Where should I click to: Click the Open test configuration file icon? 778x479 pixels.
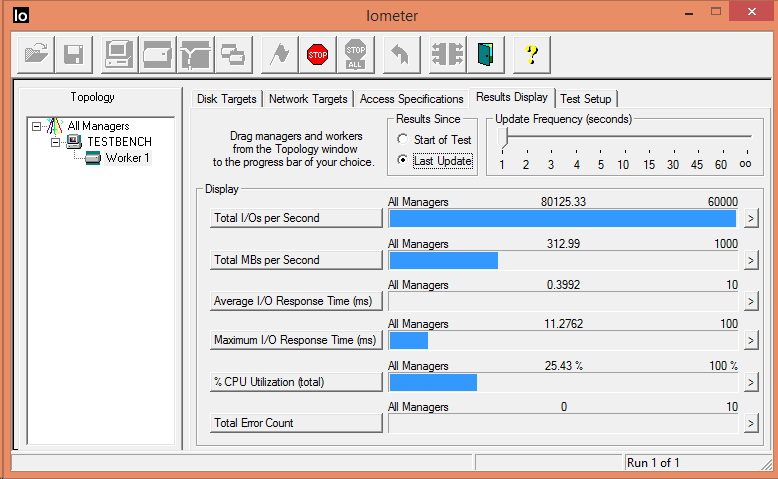[37, 54]
